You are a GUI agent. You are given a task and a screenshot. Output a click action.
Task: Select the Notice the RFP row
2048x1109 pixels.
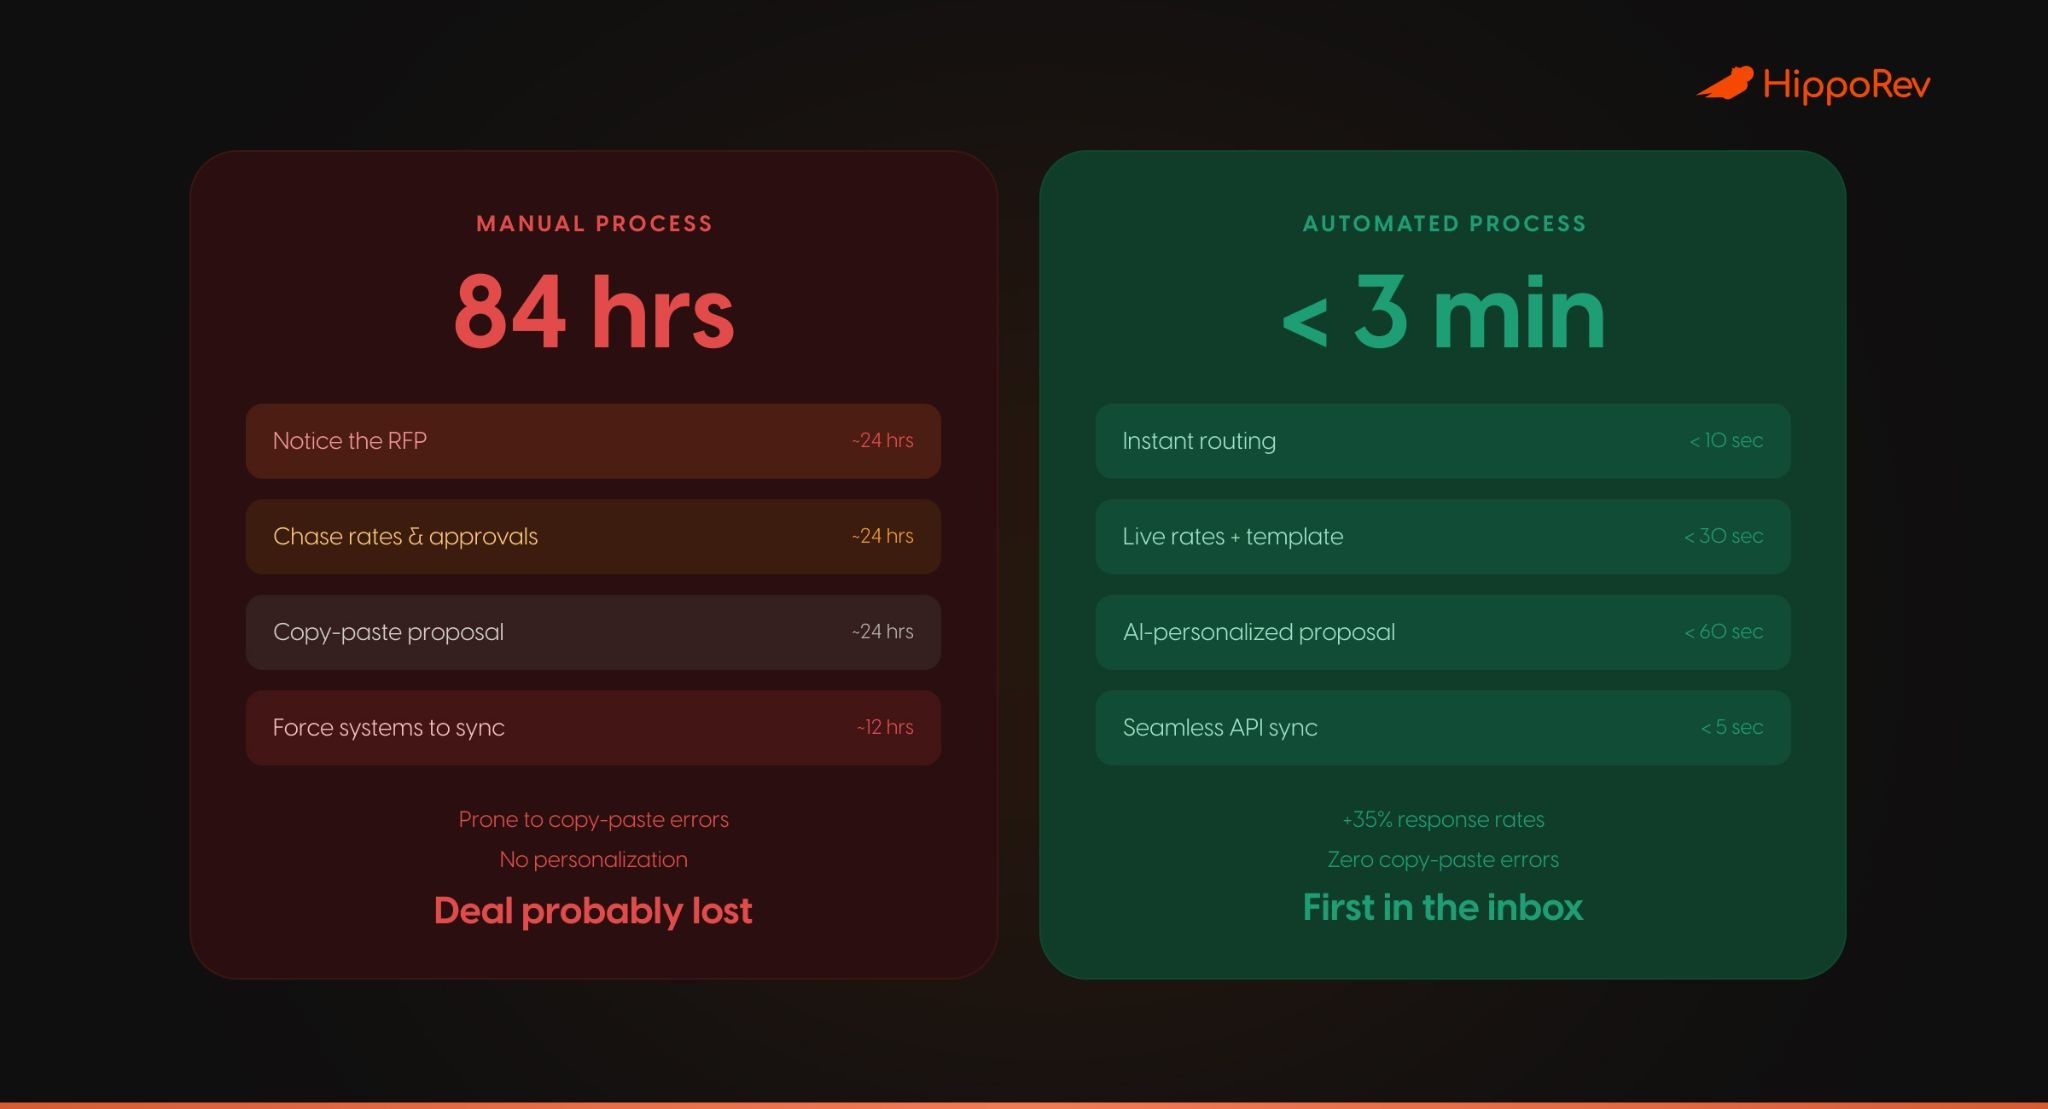(592, 441)
